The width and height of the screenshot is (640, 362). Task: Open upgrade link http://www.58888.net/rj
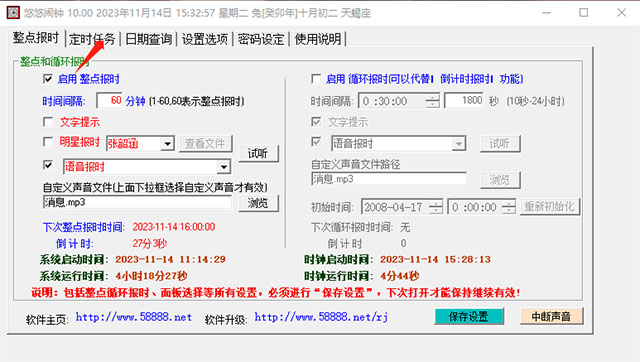pos(321,317)
